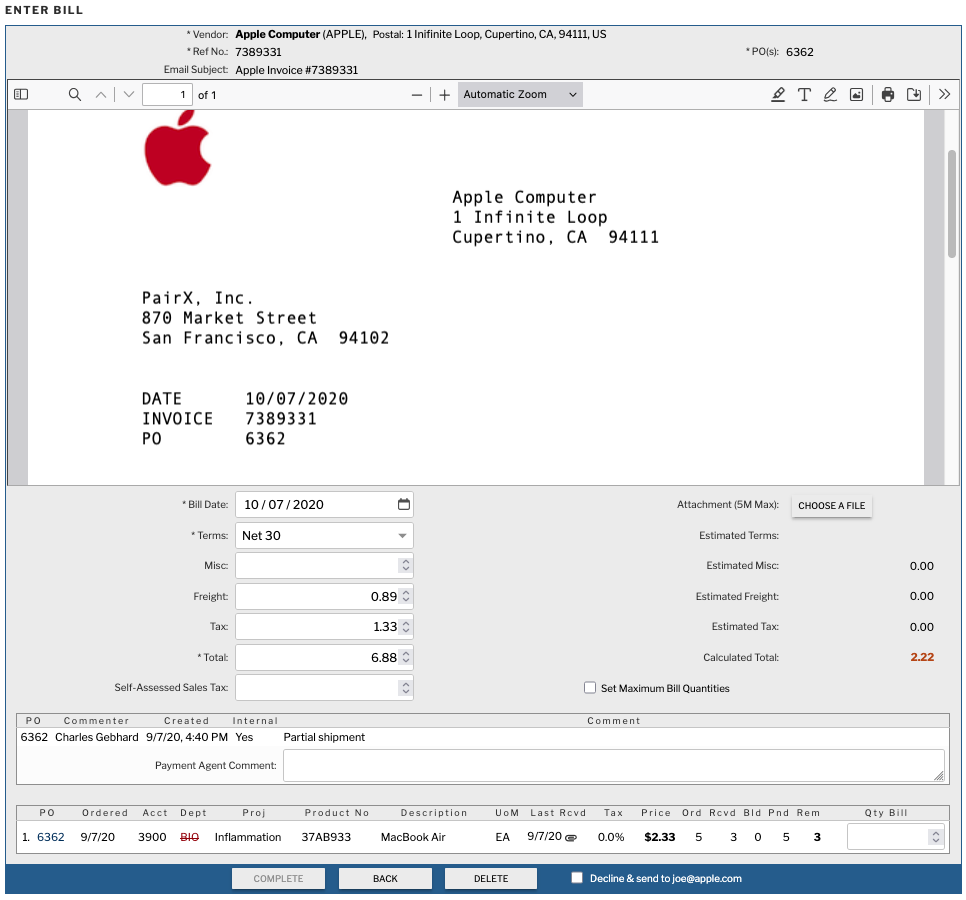Select the Draw annotation tool

click(x=830, y=93)
